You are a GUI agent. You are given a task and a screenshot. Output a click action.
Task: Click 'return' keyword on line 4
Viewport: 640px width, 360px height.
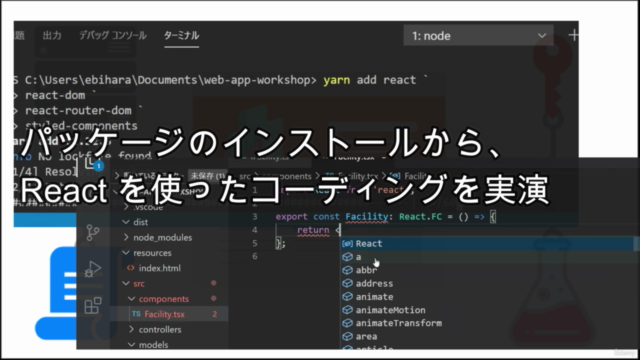coord(313,230)
